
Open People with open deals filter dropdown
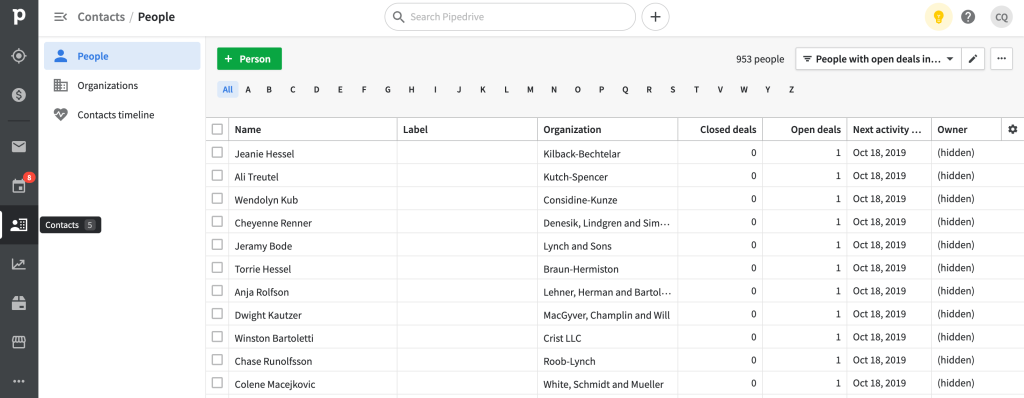(x=878, y=59)
